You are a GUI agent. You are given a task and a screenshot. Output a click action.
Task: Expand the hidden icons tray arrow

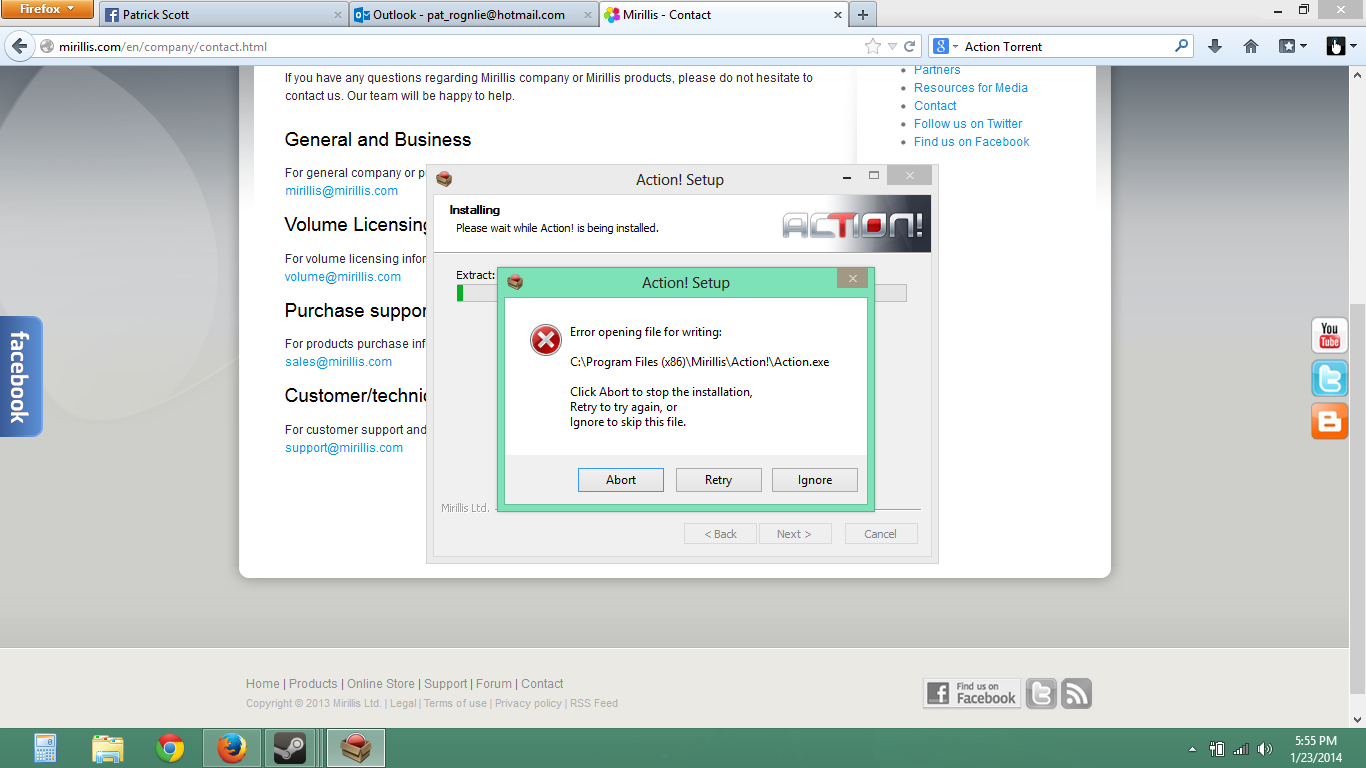1191,747
